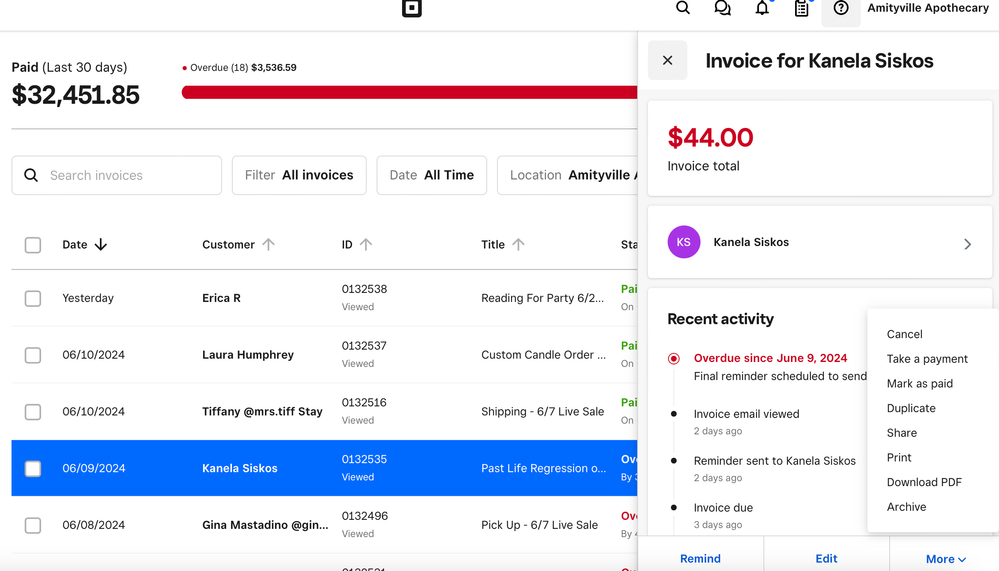Screen dimensions: 999x571
Task: Check the Erica R invoice checkbox
Action: coord(33,298)
